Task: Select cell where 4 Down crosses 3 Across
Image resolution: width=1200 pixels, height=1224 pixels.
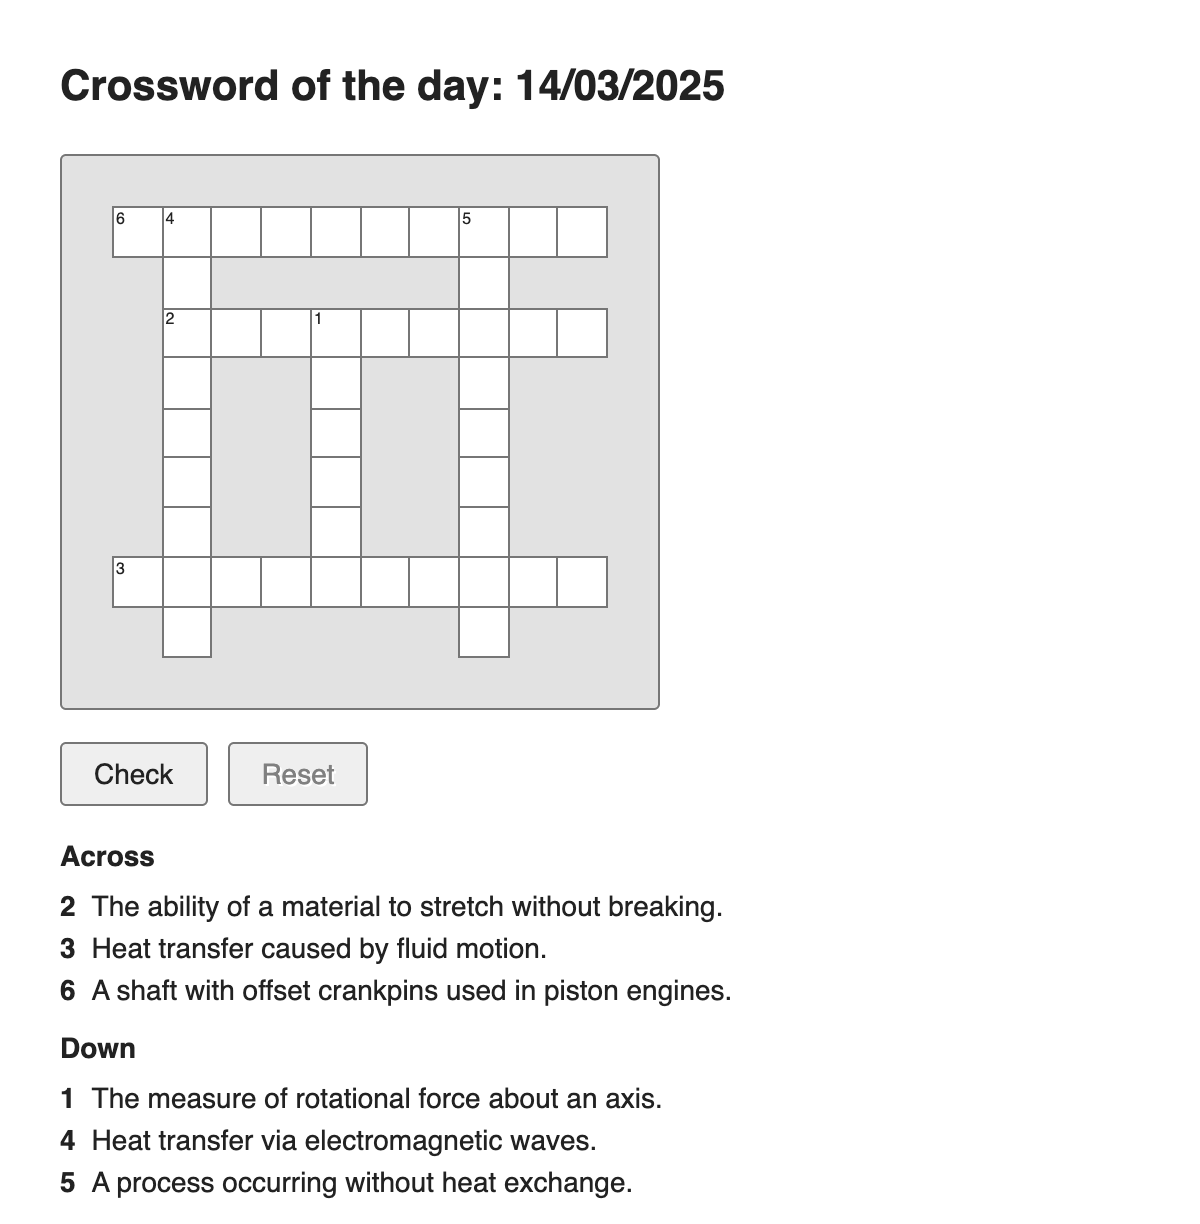Action: tap(187, 582)
